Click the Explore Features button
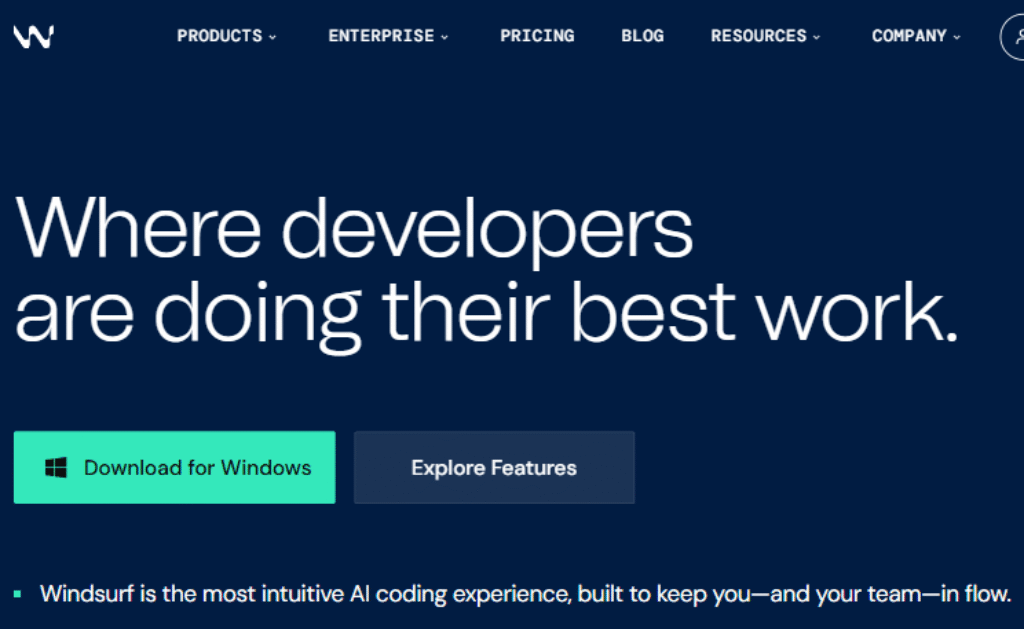Image resolution: width=1024 pixels, height=629 pixels. [494, 468]
